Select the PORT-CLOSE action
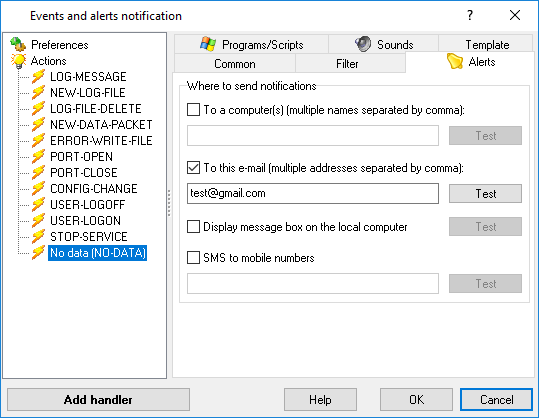539x418 pixels. coord(84,173)
